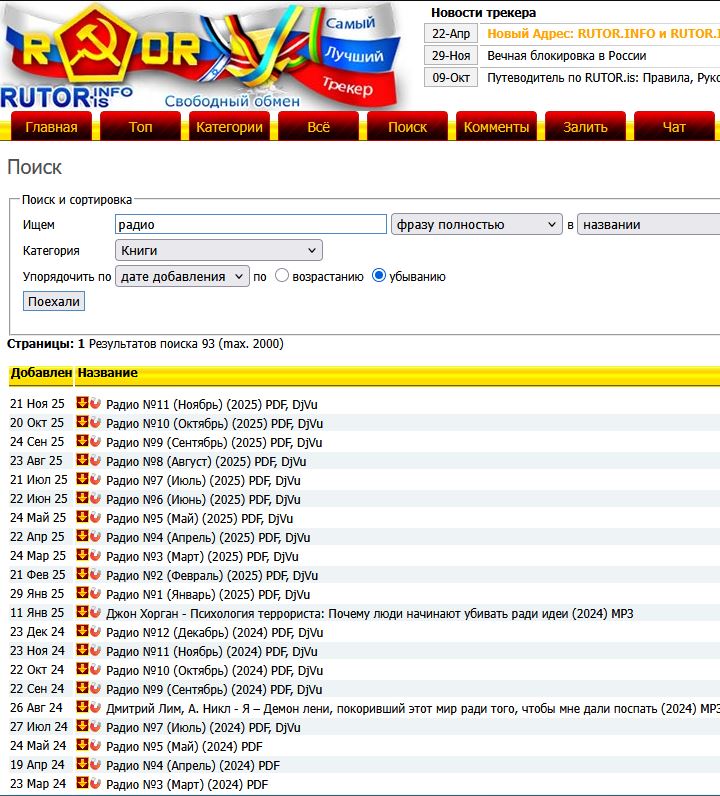720x796 pixels.
Task: Open the 'Вечная блокировка в России' news link
Action: click(566, 56)
